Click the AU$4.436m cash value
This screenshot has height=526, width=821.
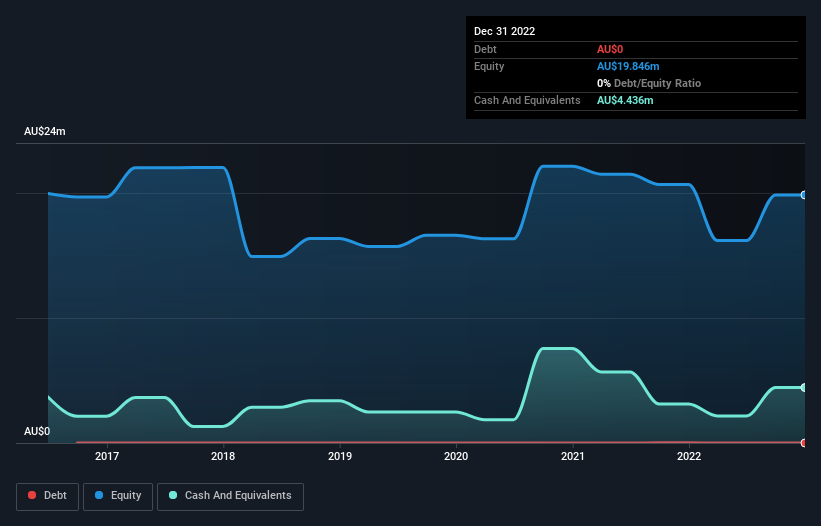coord(625,100)
